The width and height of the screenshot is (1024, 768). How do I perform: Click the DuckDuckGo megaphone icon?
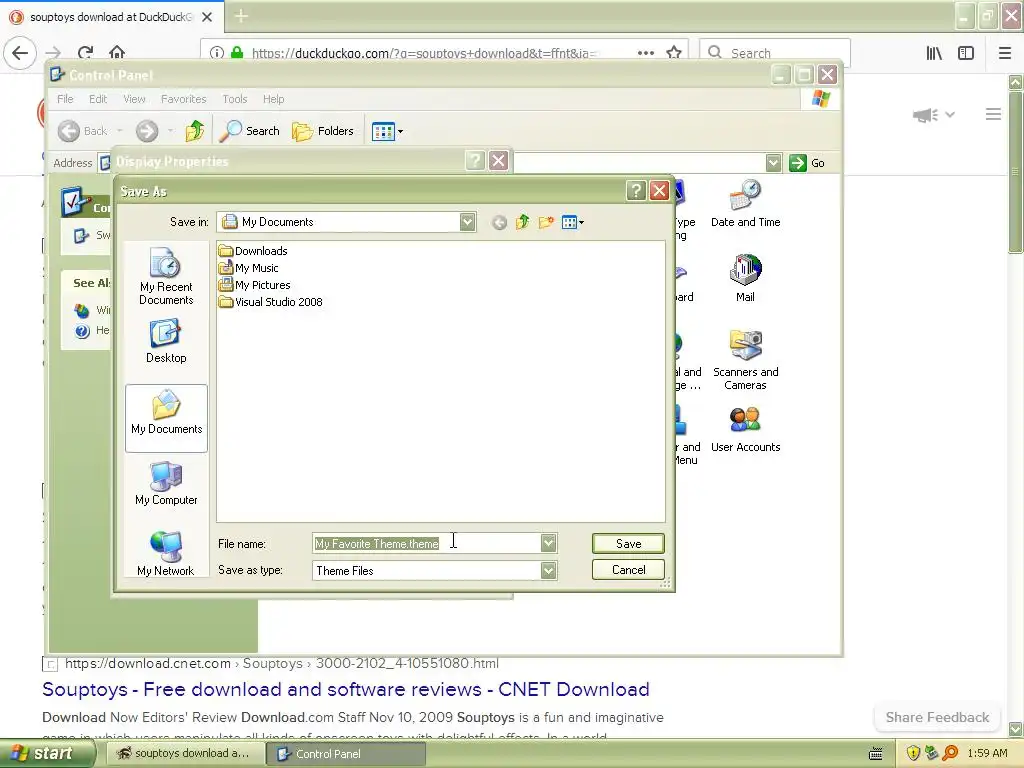point(926,115)
